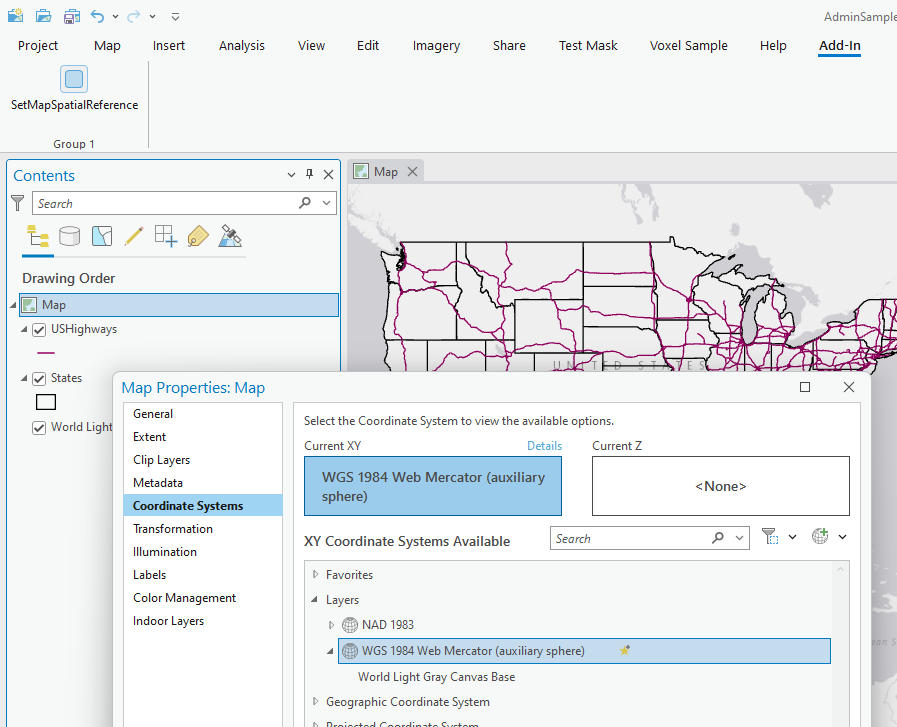Select List By Labeling tag icon
Viewport: 897px width, 727px height.
click(x=198, y=236)
